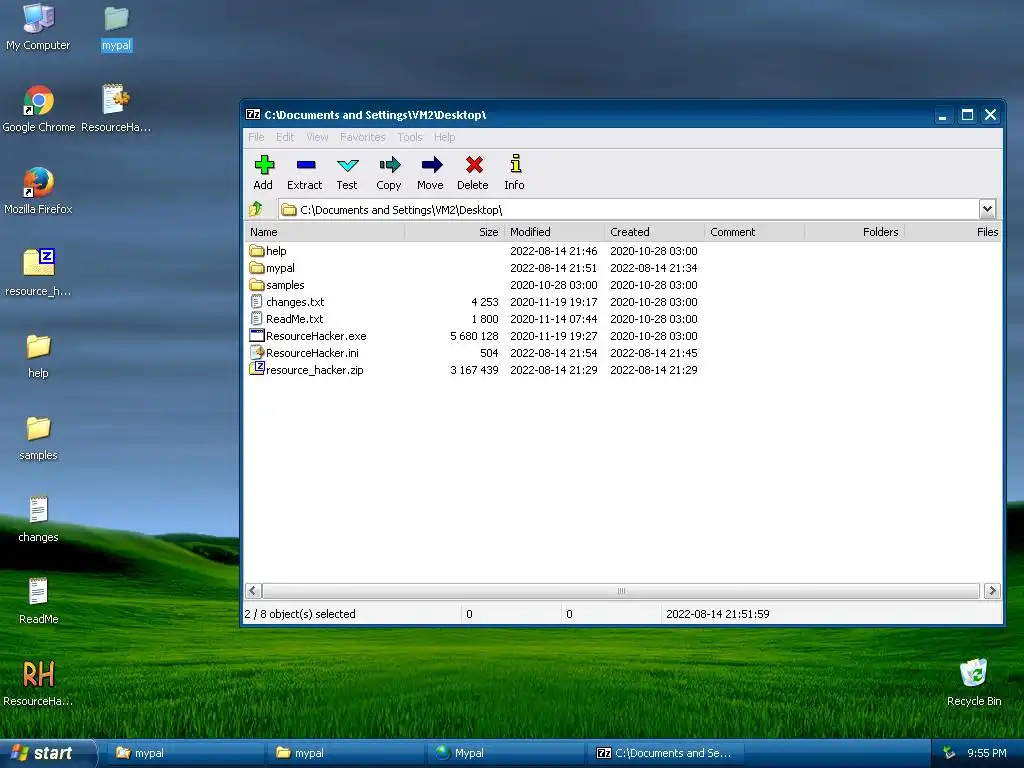Open the File menu
The height and width of the screenshot is (768, 1024).
tap(256, 137)
